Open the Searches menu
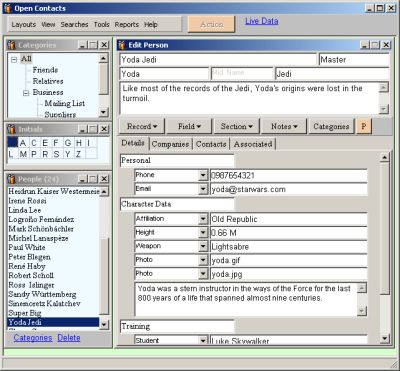400x371 pixels. 74,25
